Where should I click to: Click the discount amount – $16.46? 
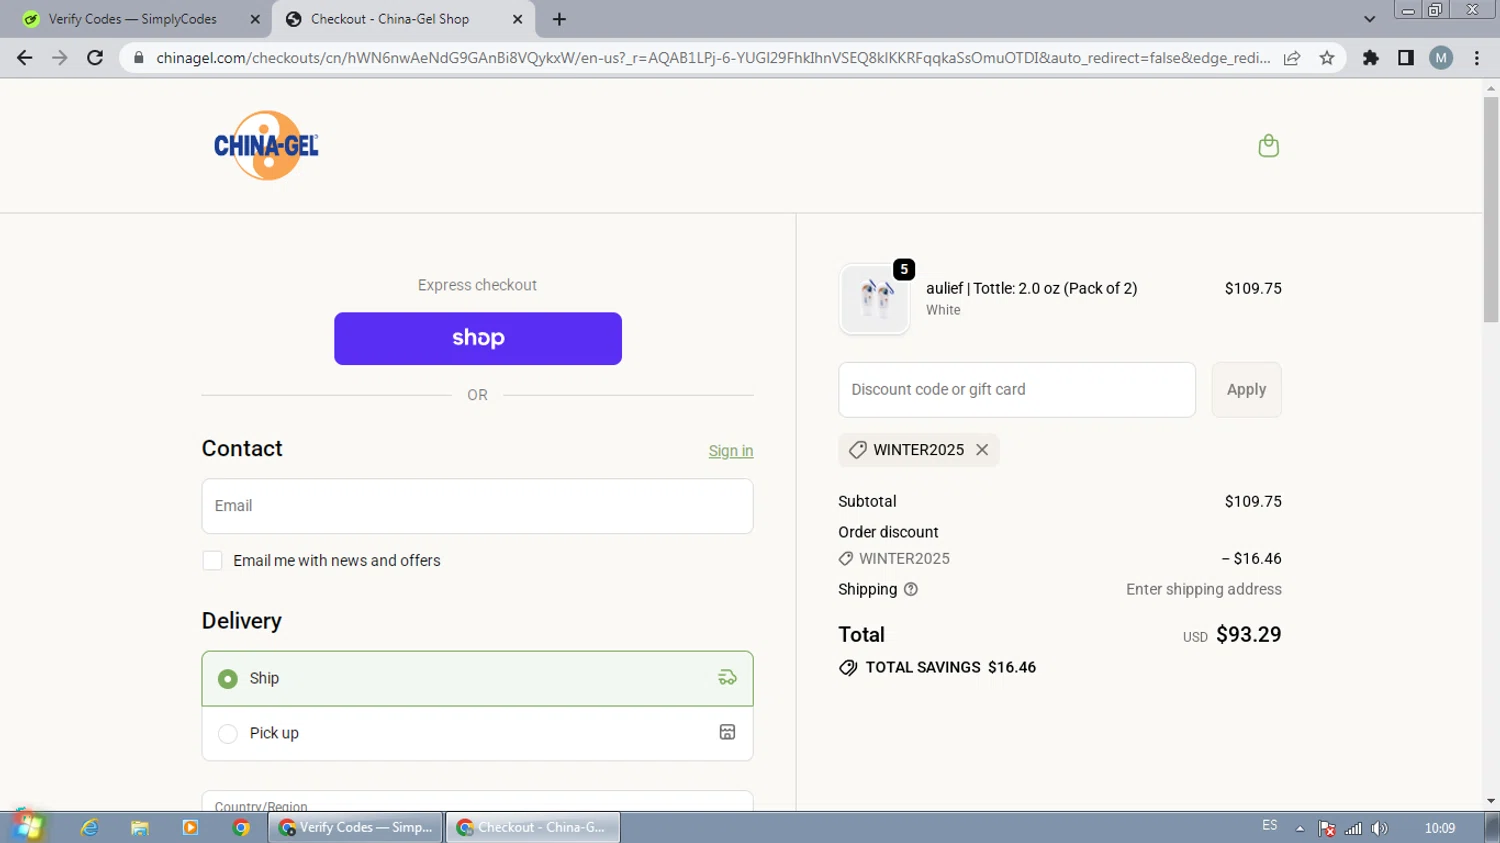1251,559
